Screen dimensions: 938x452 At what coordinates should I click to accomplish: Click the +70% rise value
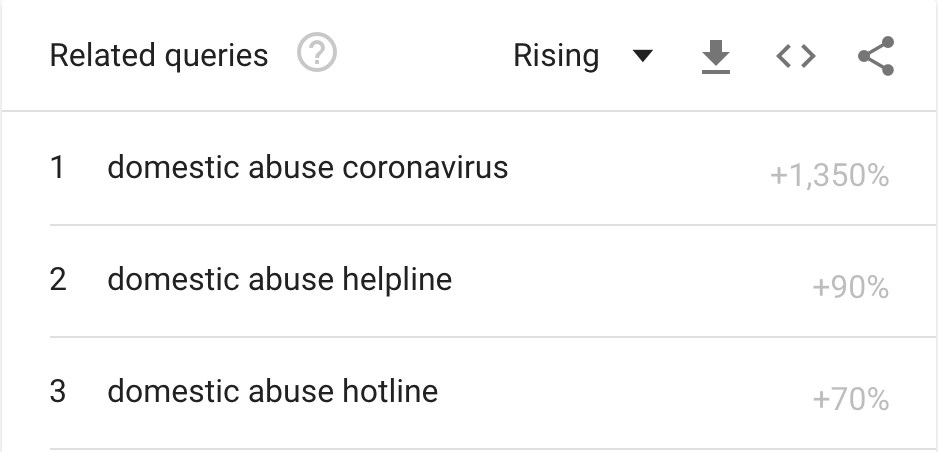pos(851,399)
